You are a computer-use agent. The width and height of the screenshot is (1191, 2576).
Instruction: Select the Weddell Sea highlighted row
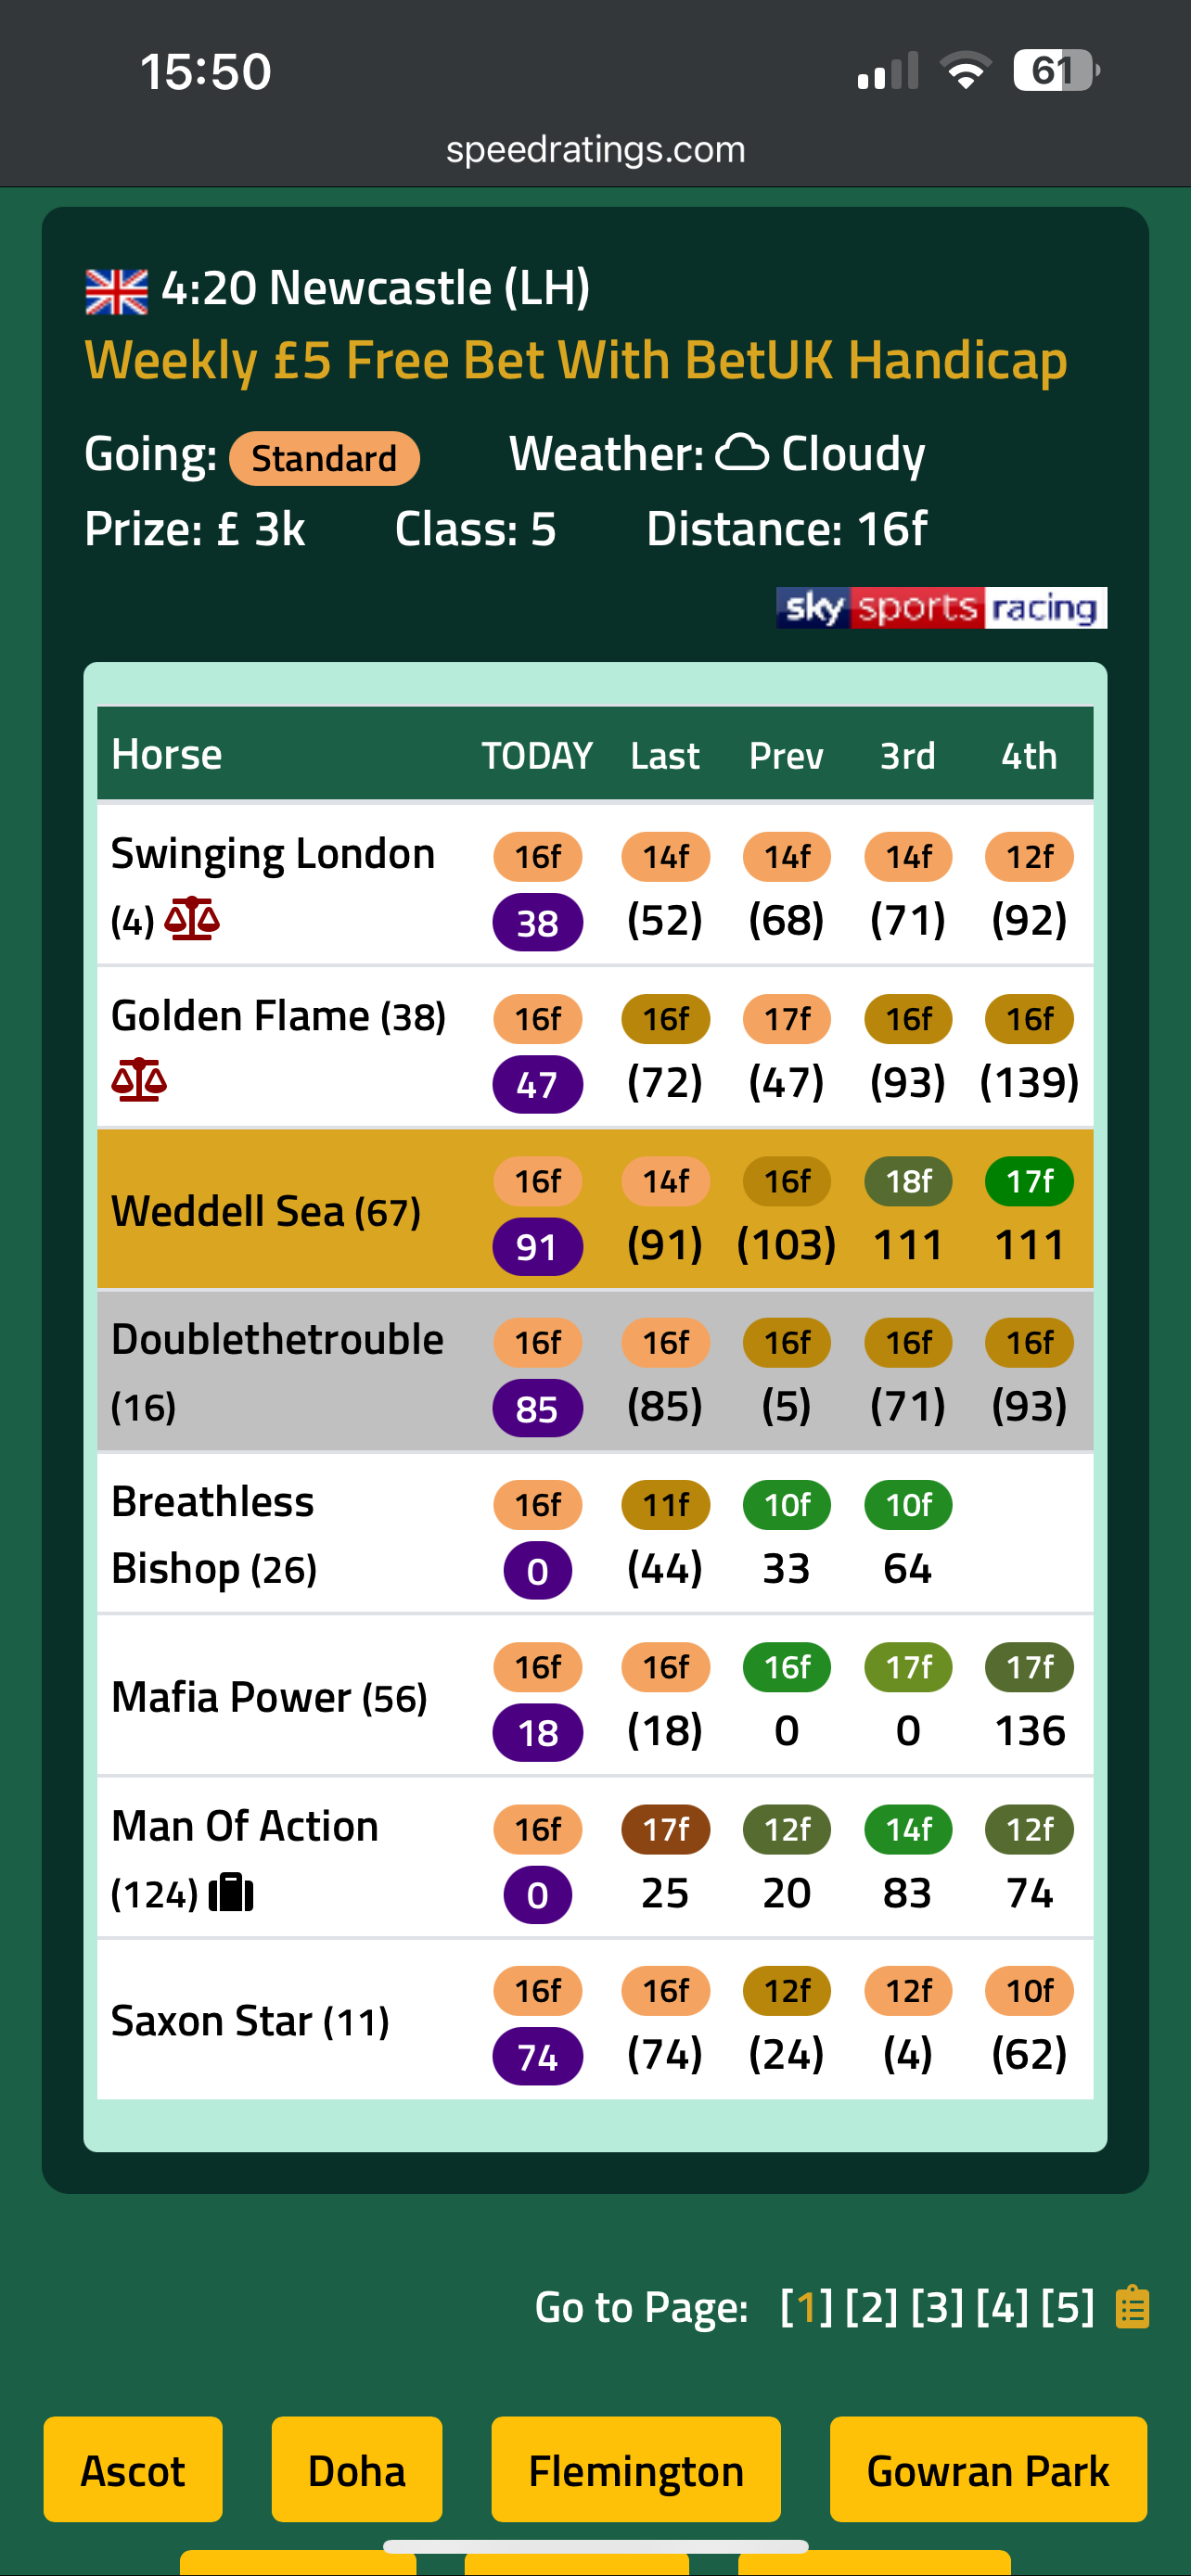[x=595, y=1209]
